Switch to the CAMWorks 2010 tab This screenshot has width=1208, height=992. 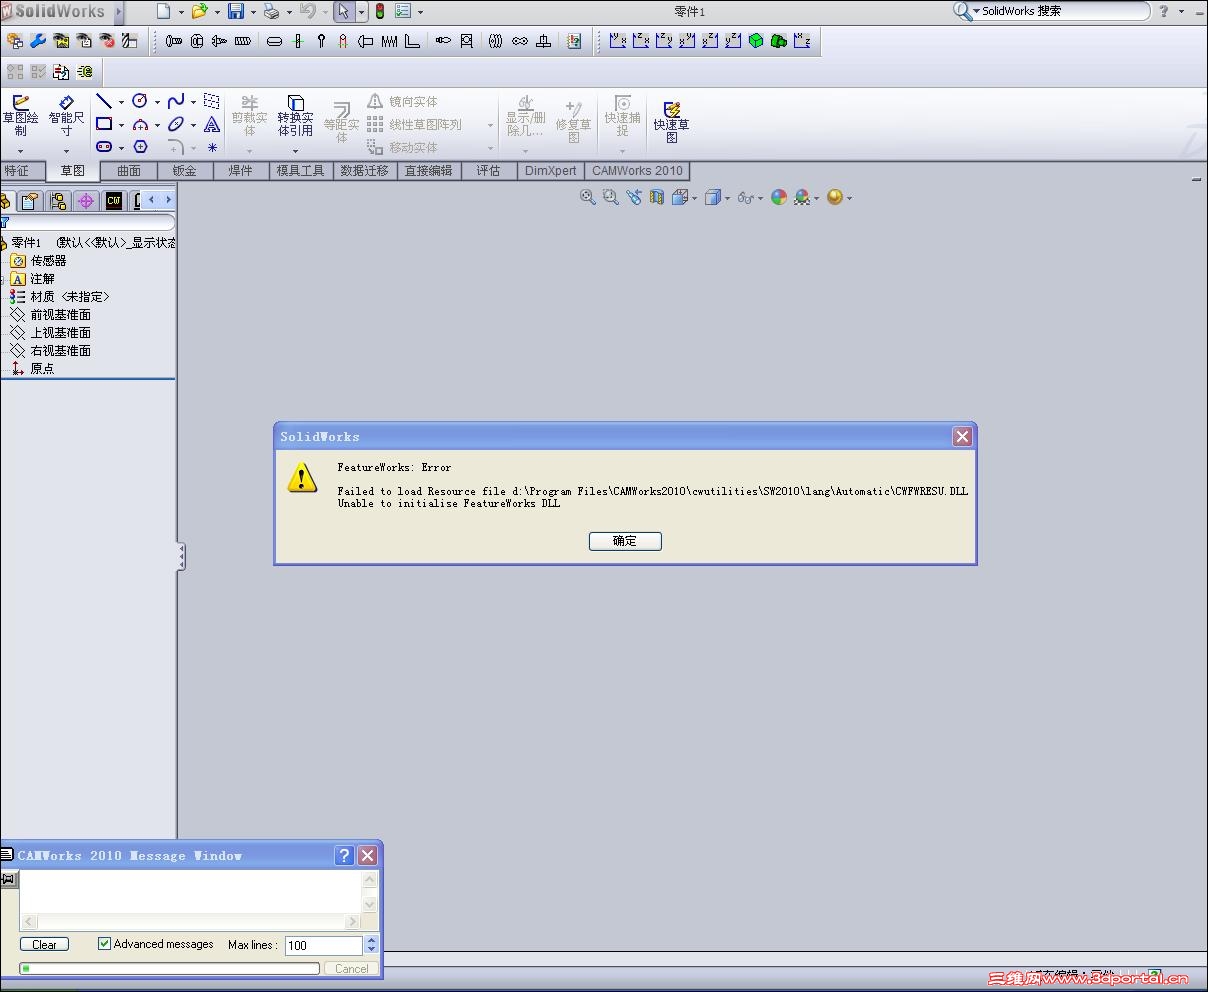pyautogui.click(x=637, y=171)
